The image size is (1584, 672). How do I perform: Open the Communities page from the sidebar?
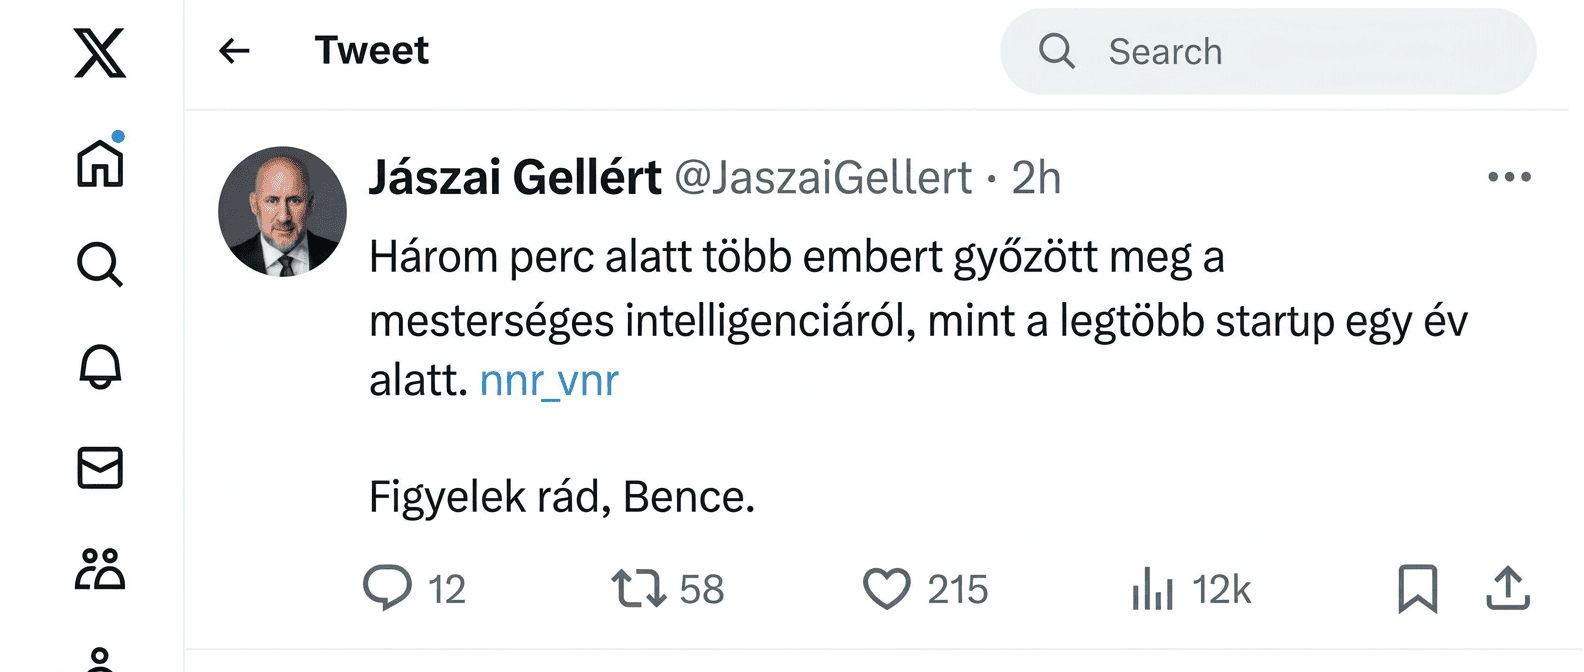click(100, 569)
